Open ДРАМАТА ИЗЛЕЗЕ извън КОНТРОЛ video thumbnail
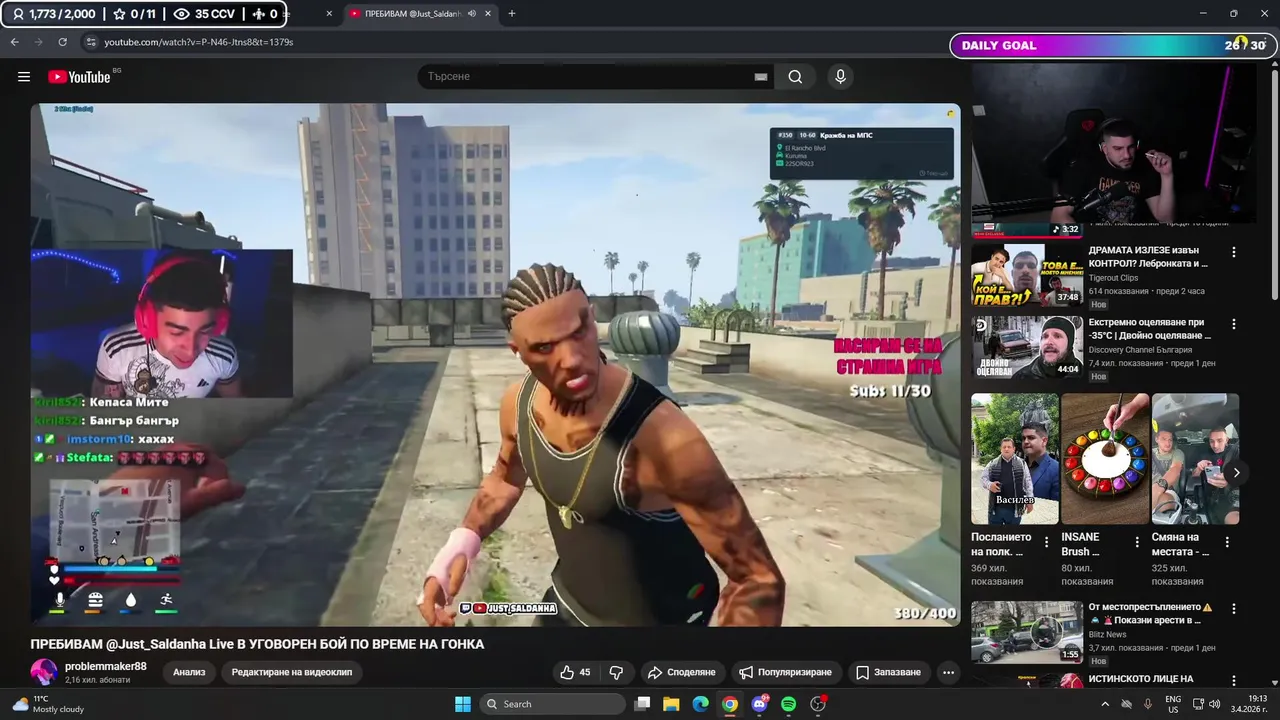The width and height of the screenshot is (1280, 720). pyautogui.click(x=1026, y=274)
